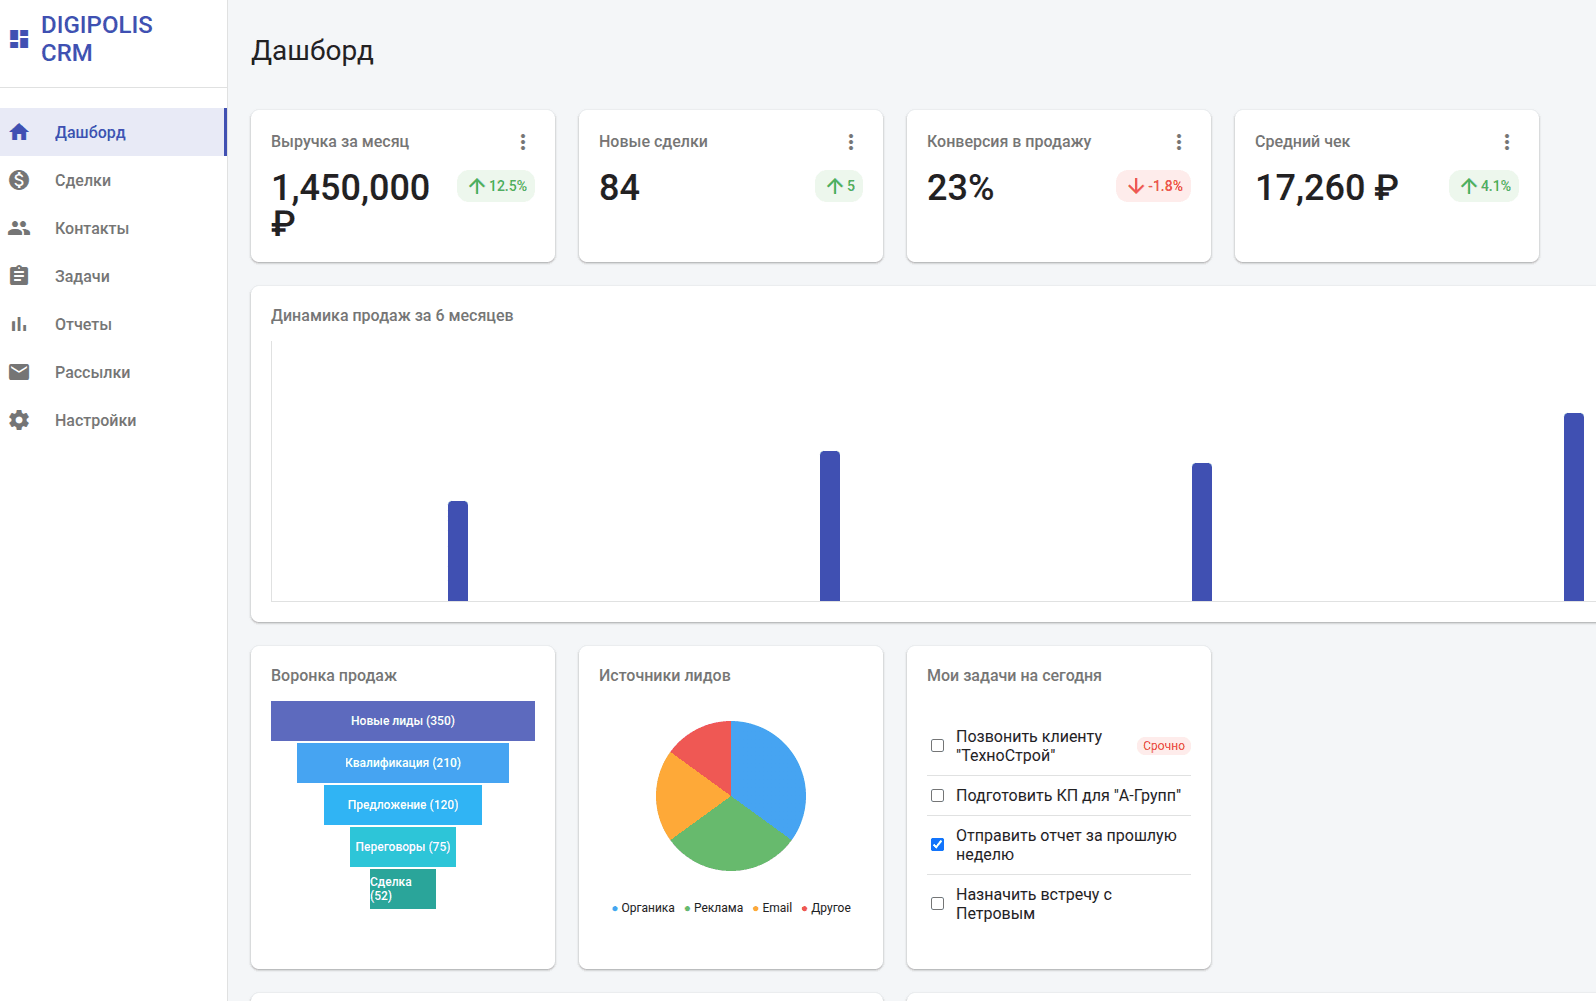Click the 12.5% revenue growth badge
This screenshot has width=1596, height=1001.
point(497,186)
